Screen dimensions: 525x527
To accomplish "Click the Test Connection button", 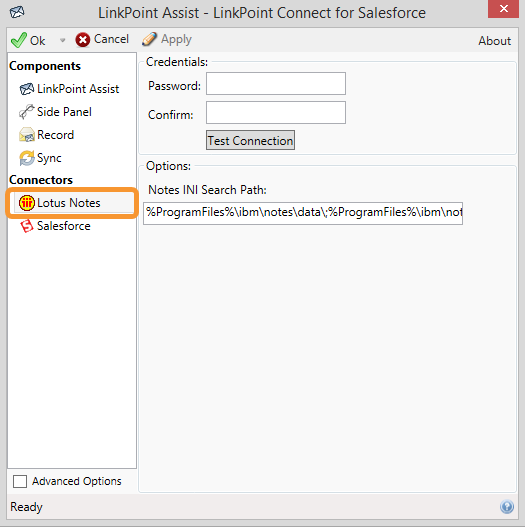I will click(x=250, y=140).
